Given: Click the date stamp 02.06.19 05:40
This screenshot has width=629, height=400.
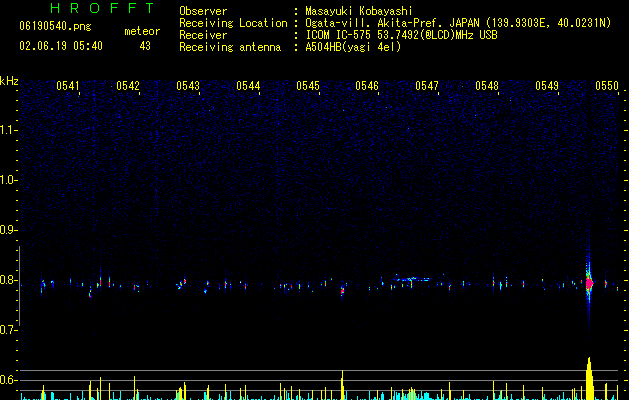Looking at the screenshot, I should click(61, 46).
